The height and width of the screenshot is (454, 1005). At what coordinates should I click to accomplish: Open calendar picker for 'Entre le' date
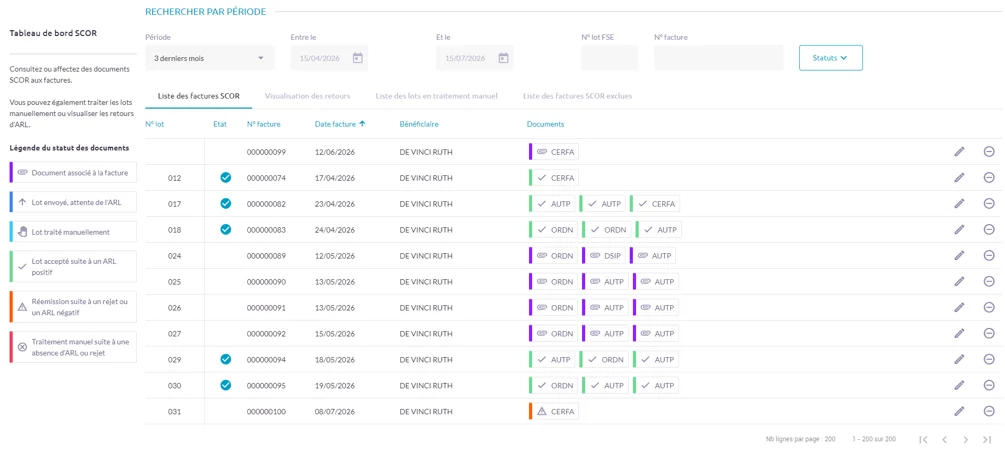coord(358,58)
